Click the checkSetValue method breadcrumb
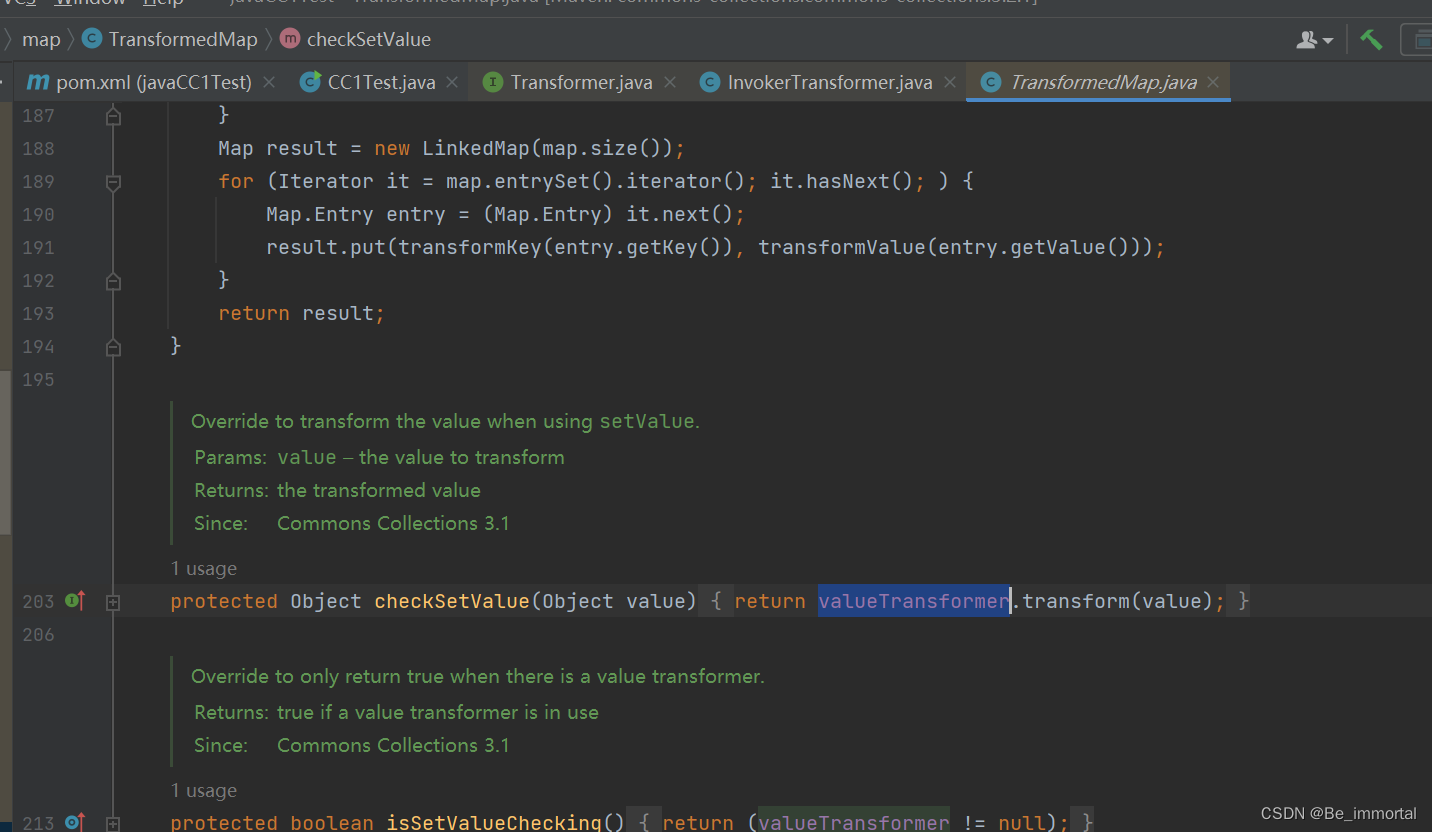The height and width of the screenshot is (832, 1432). [369, 39]
